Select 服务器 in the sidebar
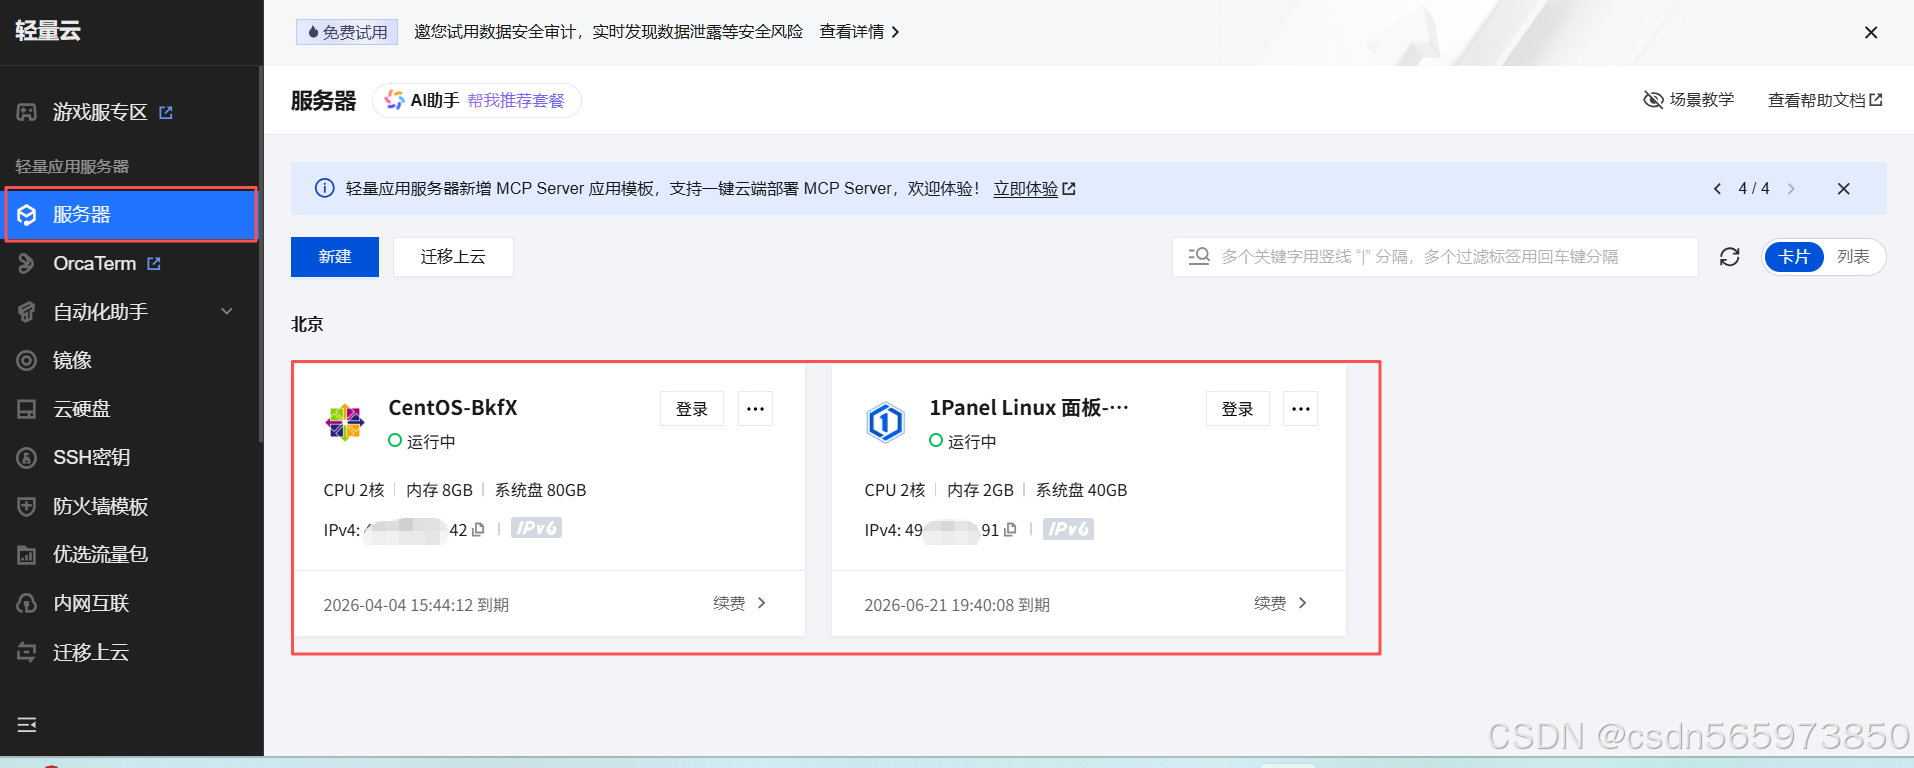Screen dimensions: 1914x768 [x=131, y=214]
